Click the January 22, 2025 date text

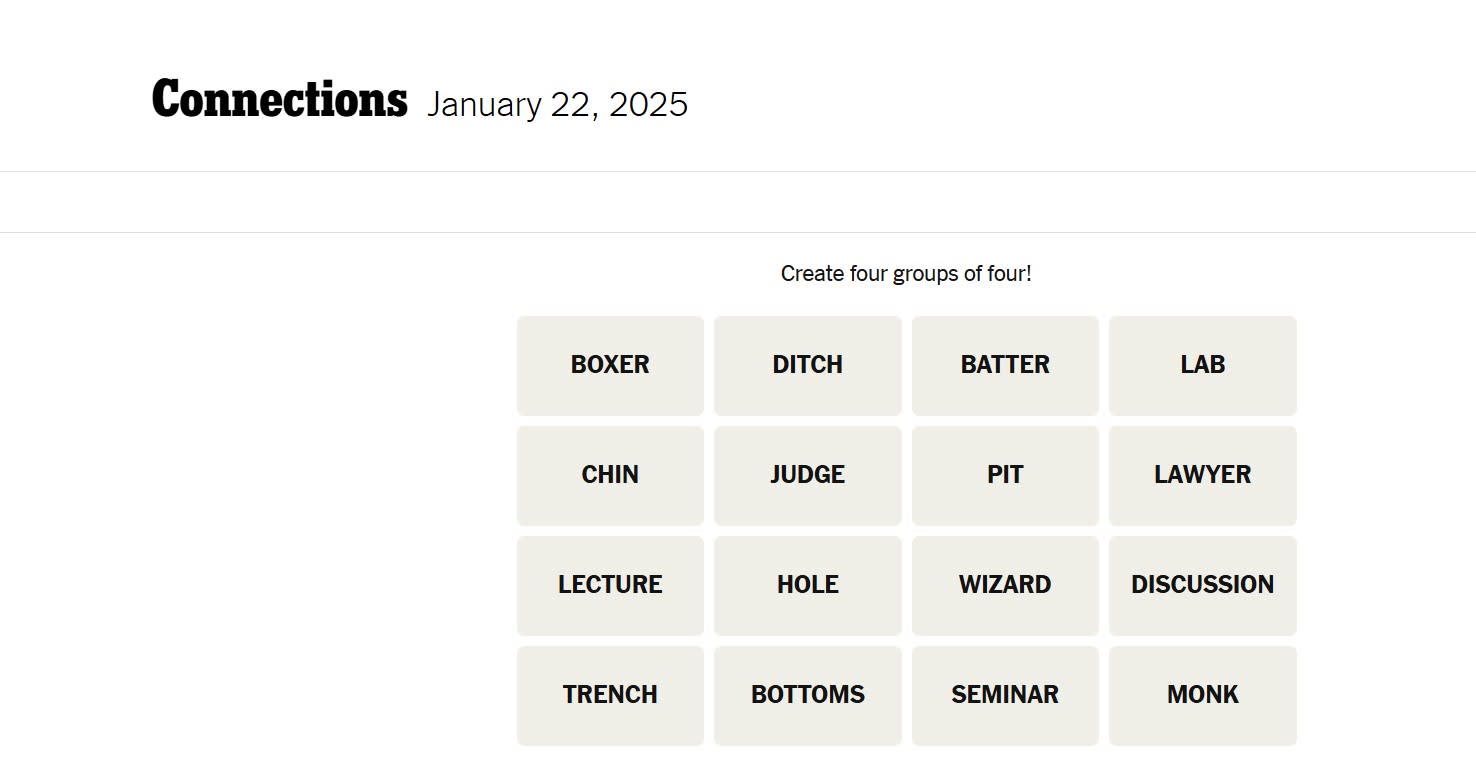[558, 103]
